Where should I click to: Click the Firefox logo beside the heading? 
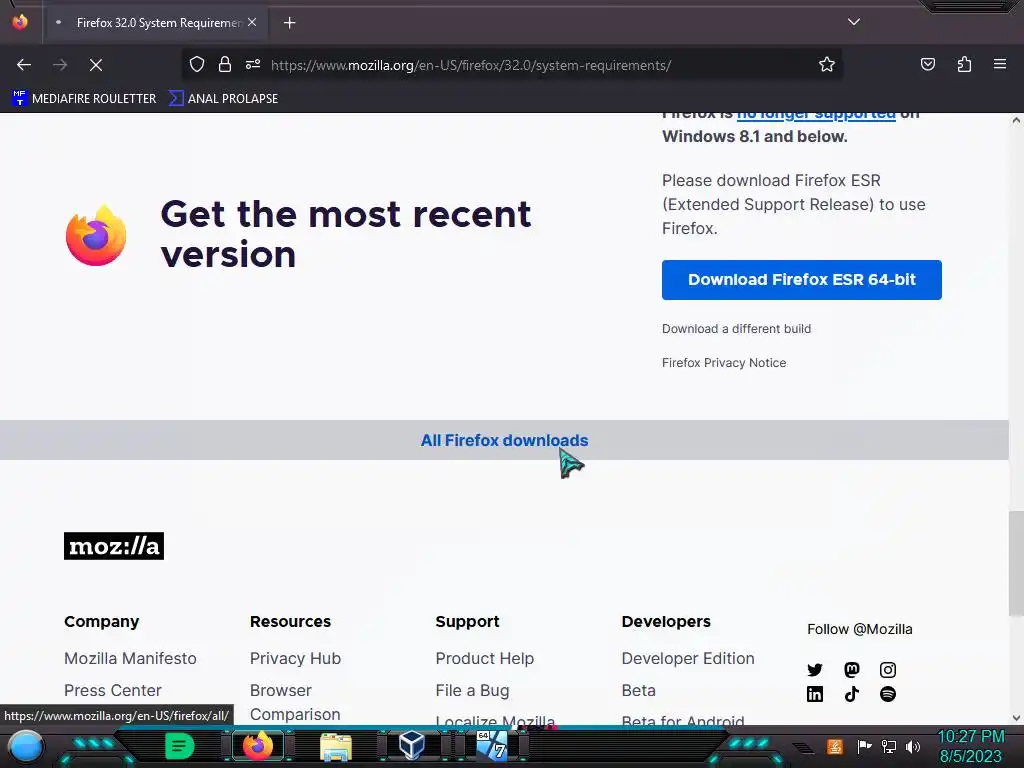pyautogui.click(x=96, y=235)
